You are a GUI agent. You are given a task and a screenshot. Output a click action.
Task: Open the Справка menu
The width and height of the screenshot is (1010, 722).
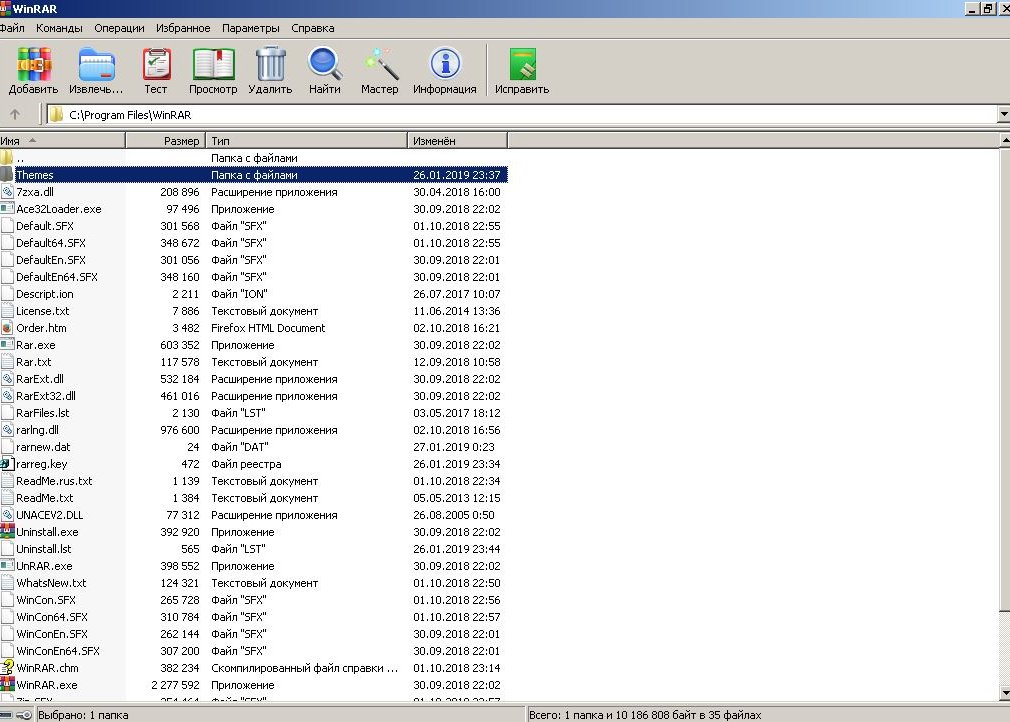coord(312,28)
